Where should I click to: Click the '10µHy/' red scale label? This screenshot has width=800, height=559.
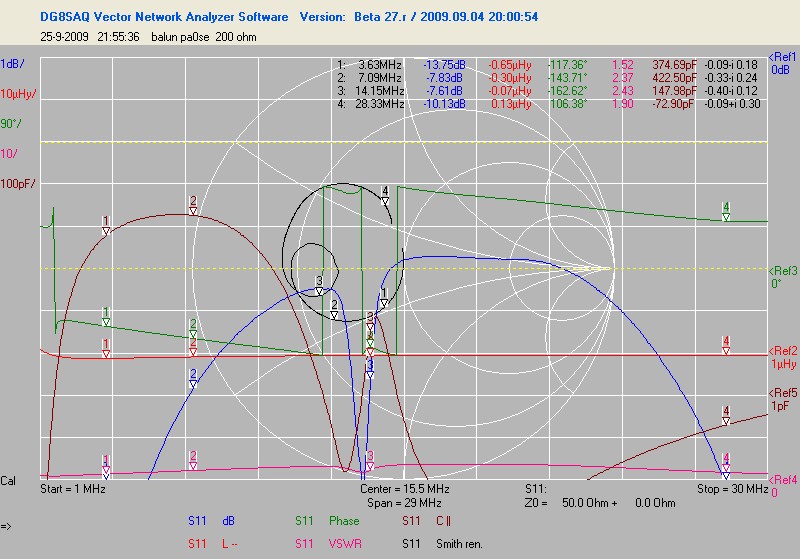pos(18,94)
